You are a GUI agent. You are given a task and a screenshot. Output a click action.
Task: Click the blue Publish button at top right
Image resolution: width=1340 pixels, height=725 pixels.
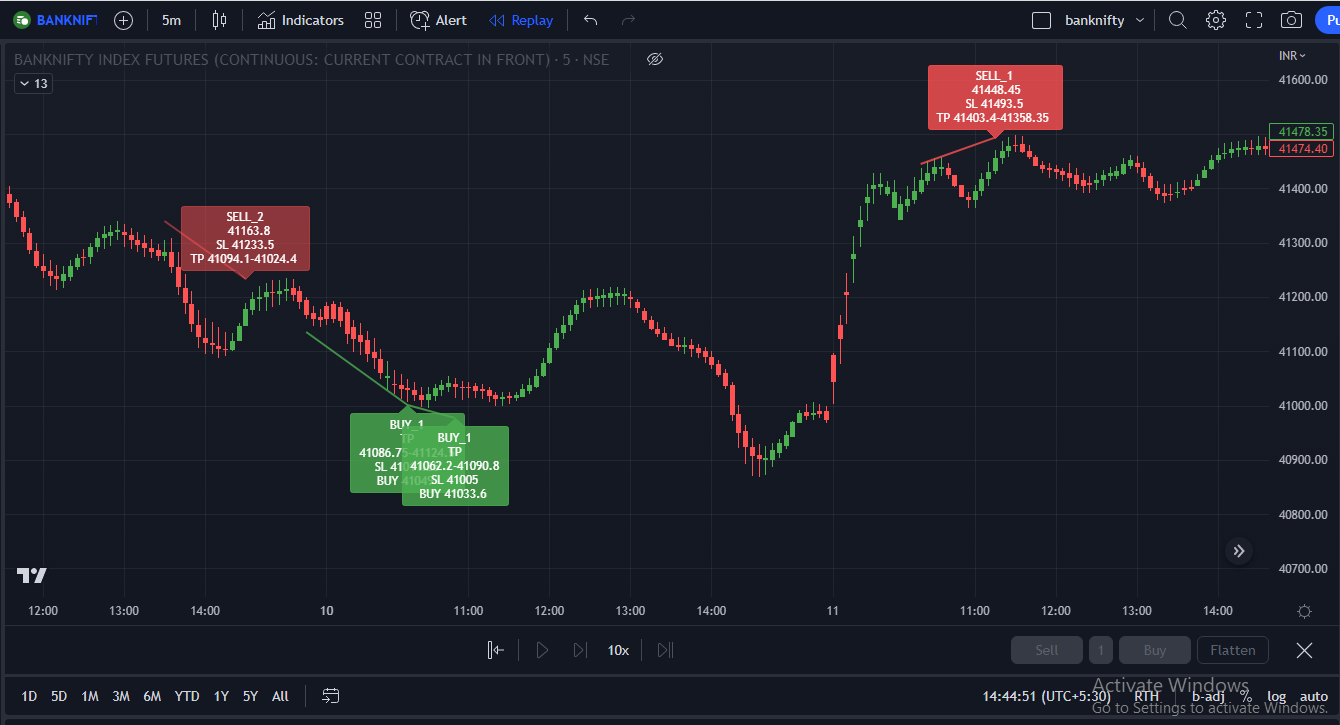click(1327, 20)
